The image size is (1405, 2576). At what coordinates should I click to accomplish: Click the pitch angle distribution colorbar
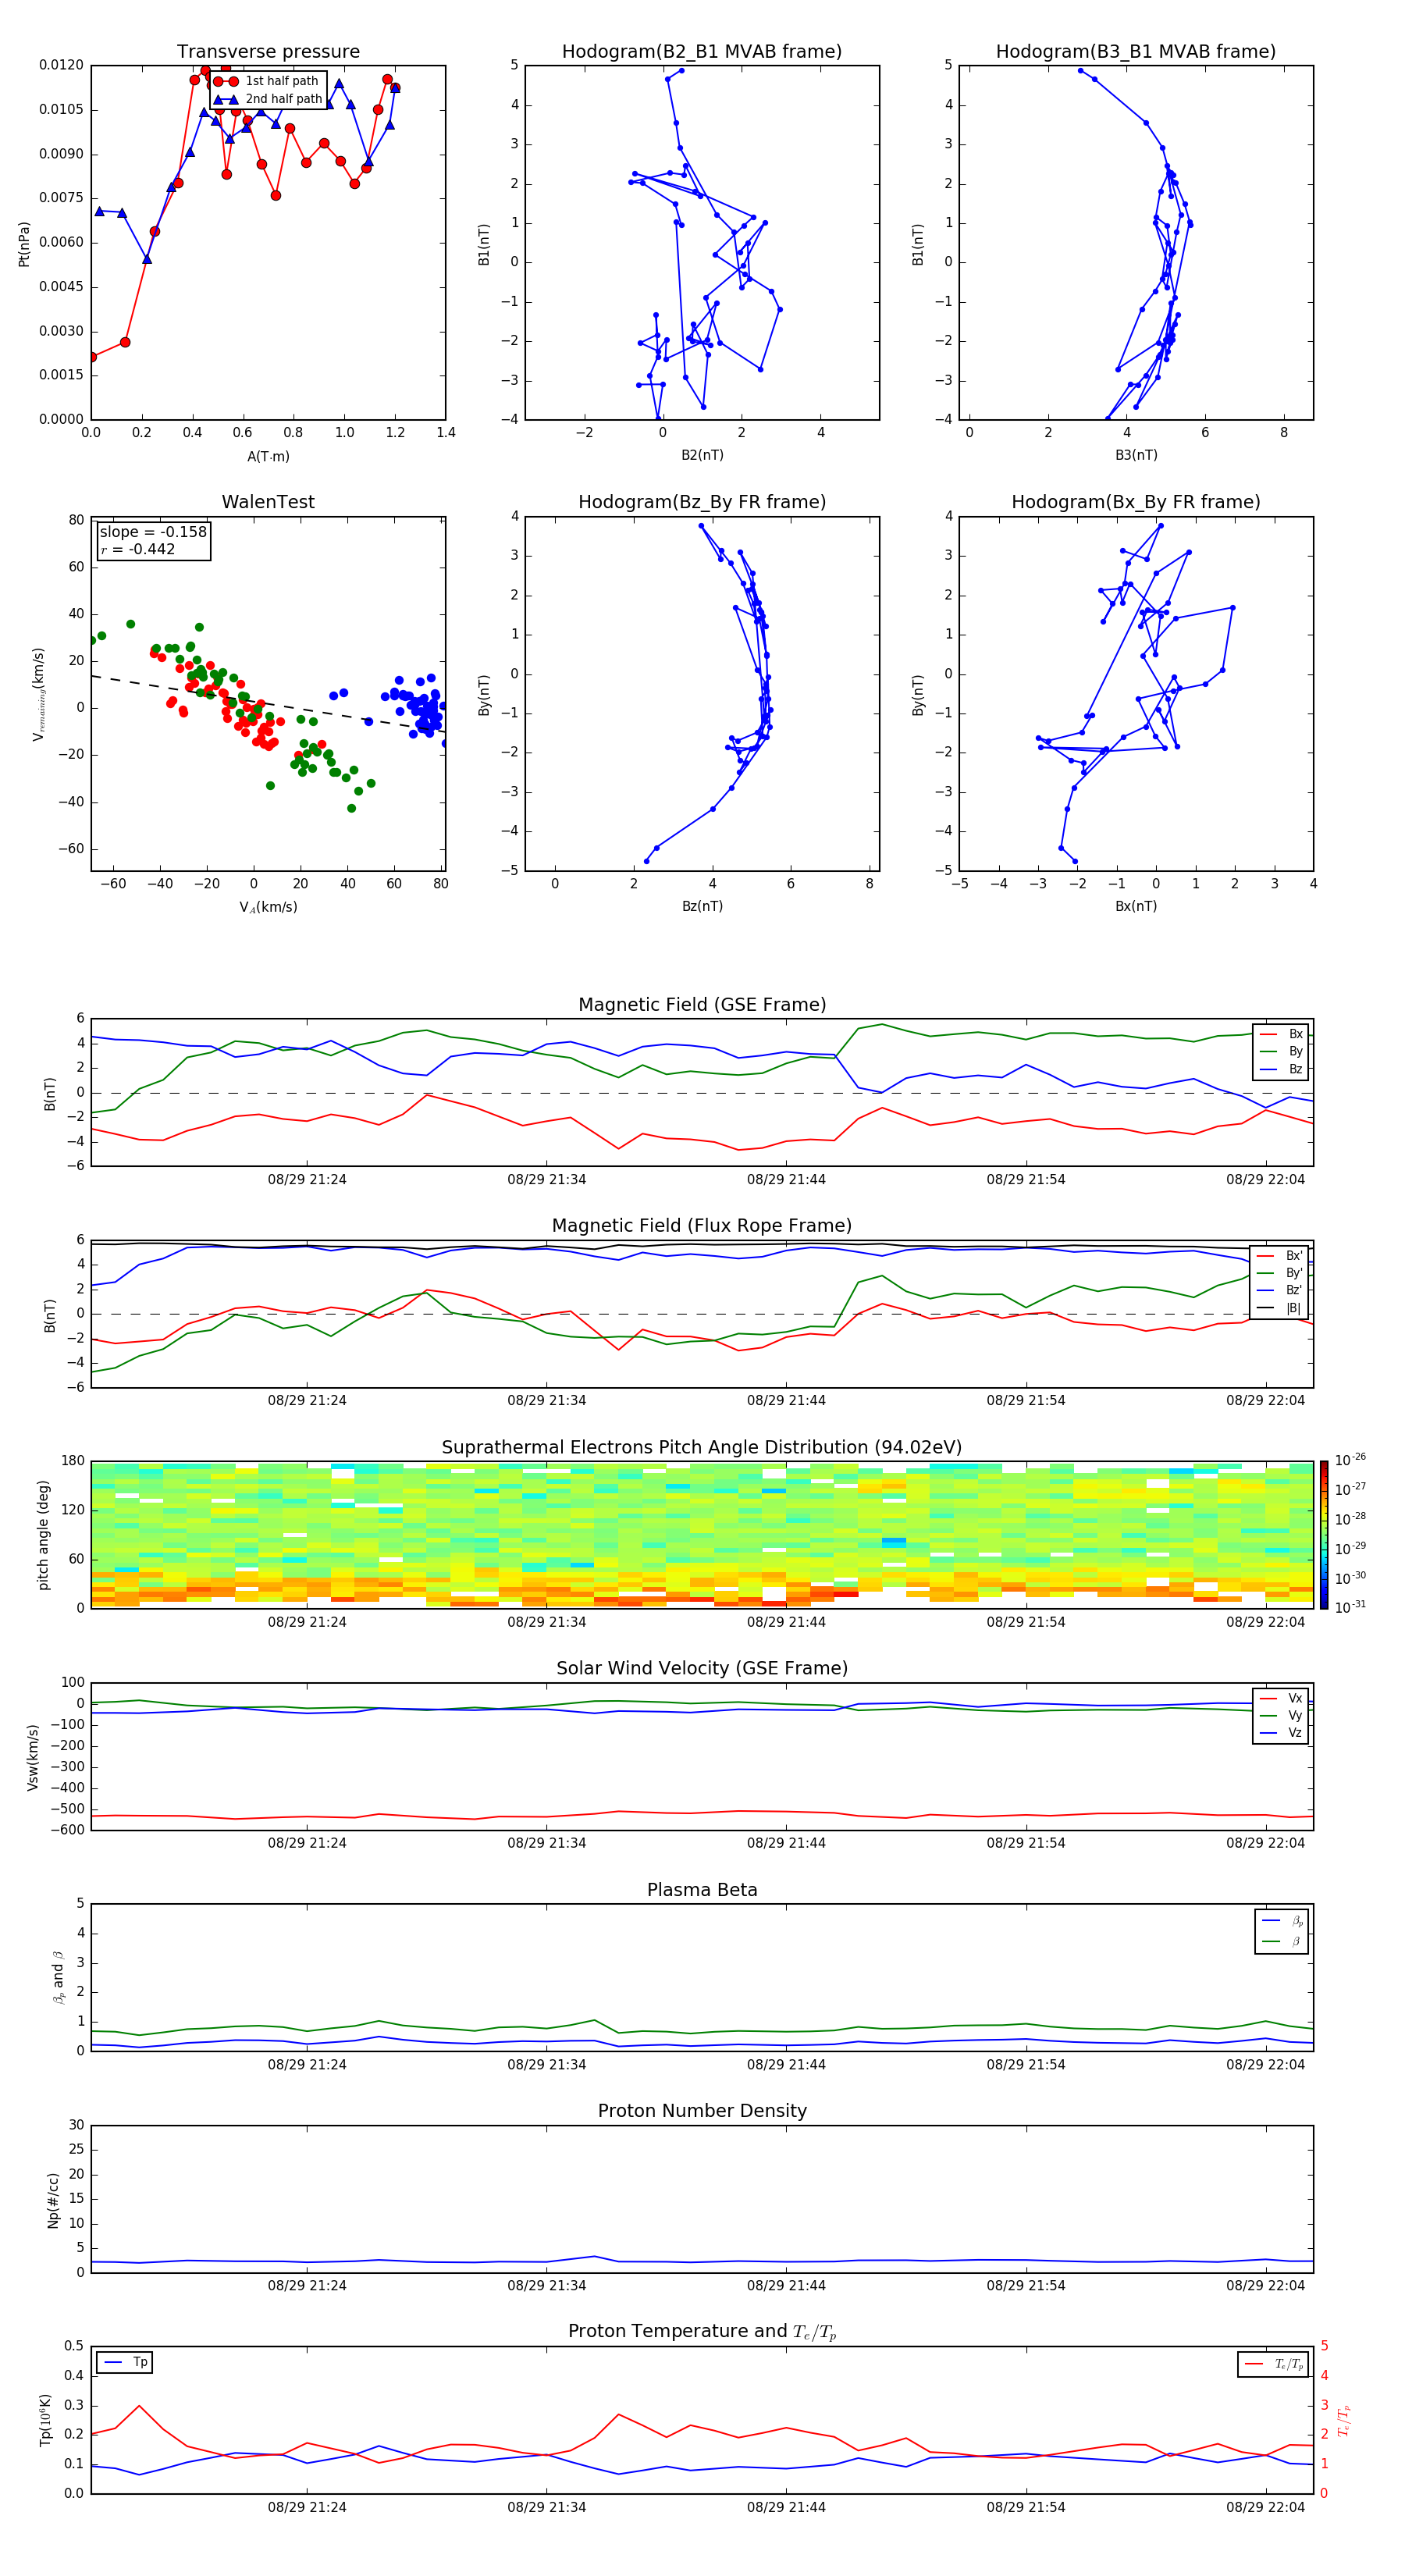(1324, 1535)
